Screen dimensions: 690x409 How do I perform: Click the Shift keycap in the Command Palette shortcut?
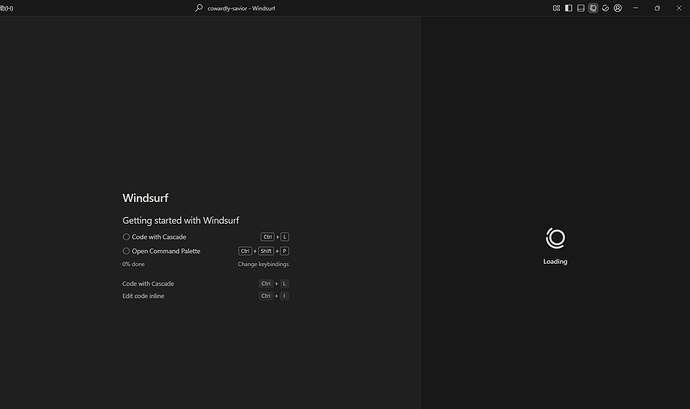266,251
